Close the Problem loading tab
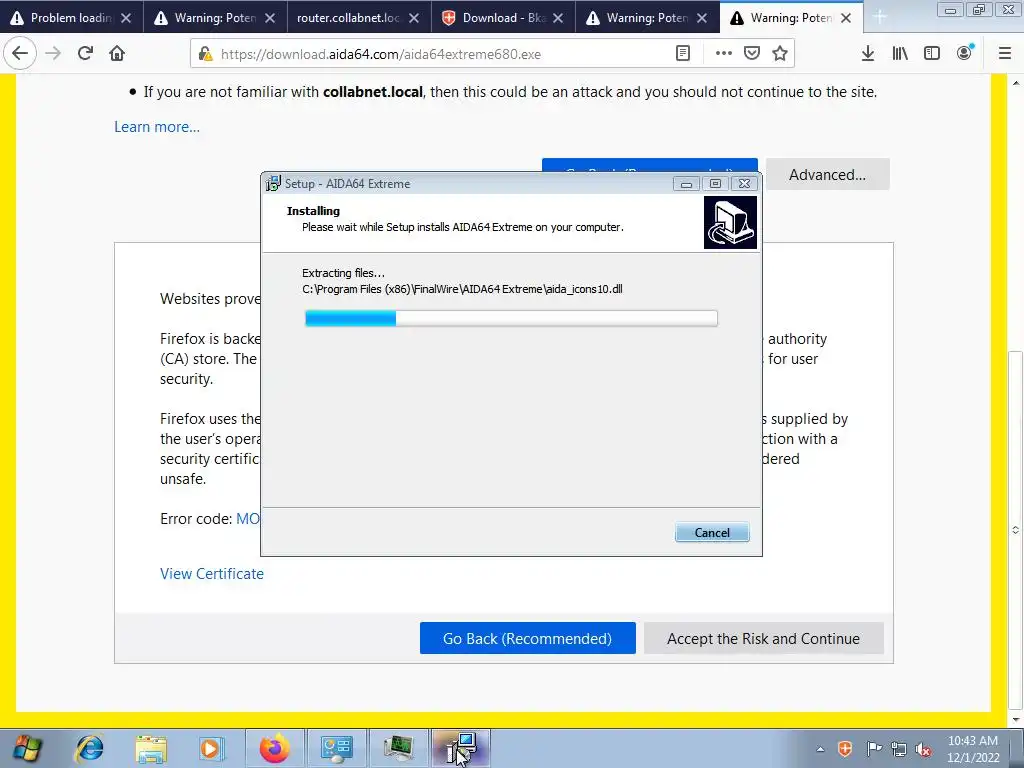The width and height of the screenshot is (1024, 768). point(126,18)
